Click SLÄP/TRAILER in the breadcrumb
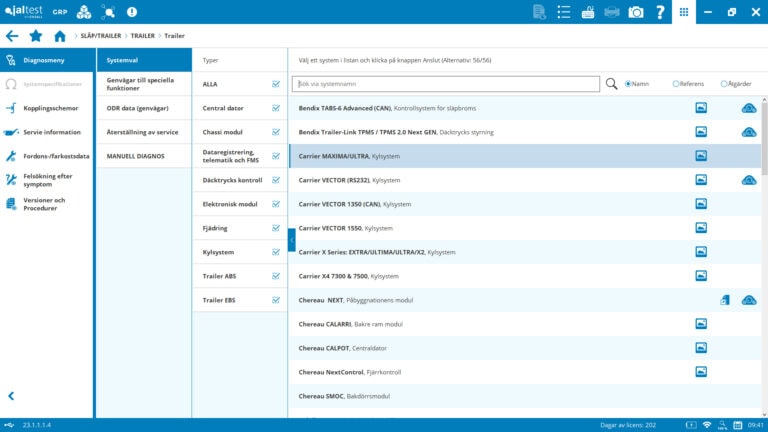This screenshot has height=432, width=768. pyautogui.click(x=100, y=36)
